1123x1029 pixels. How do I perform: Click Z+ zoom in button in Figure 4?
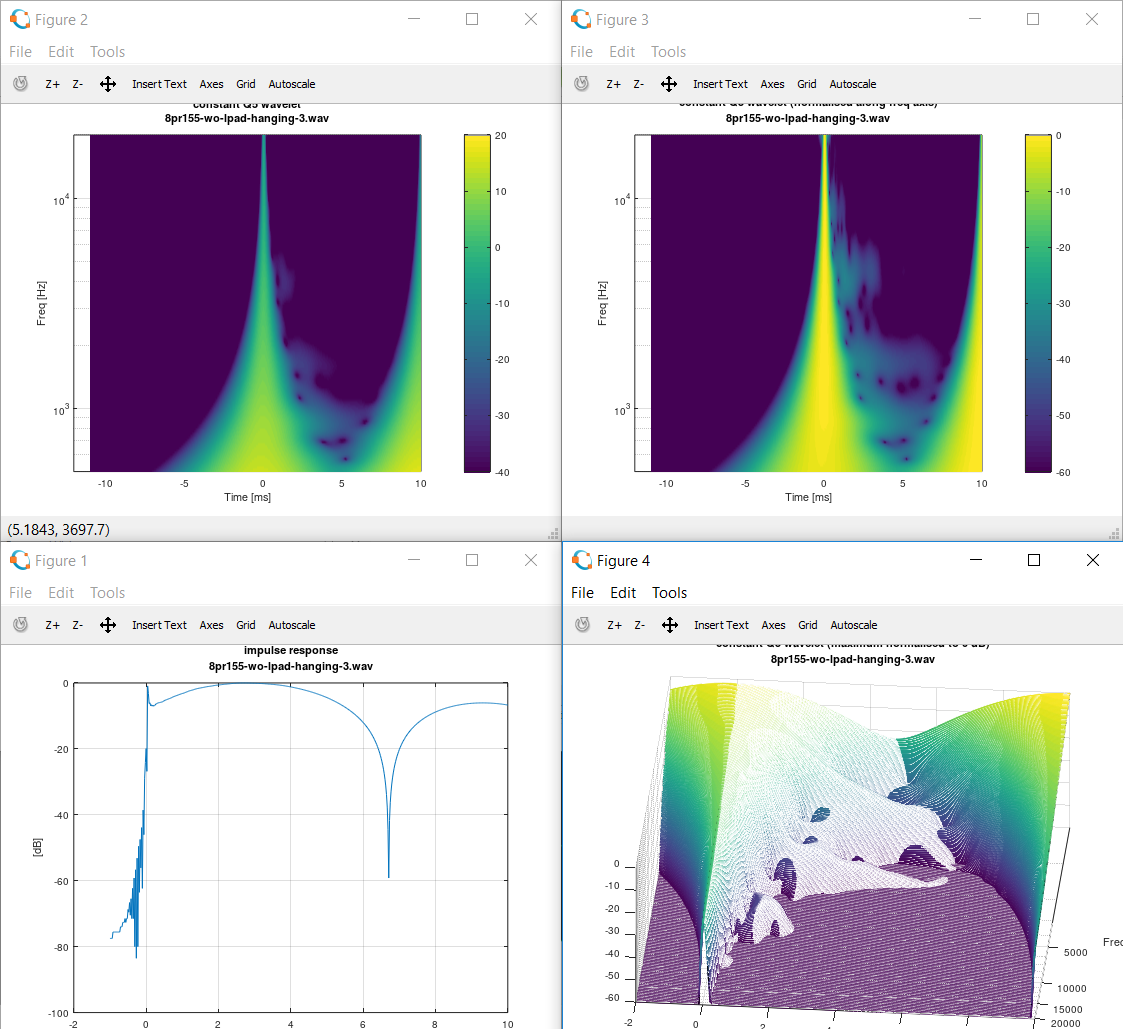(614, 624)
